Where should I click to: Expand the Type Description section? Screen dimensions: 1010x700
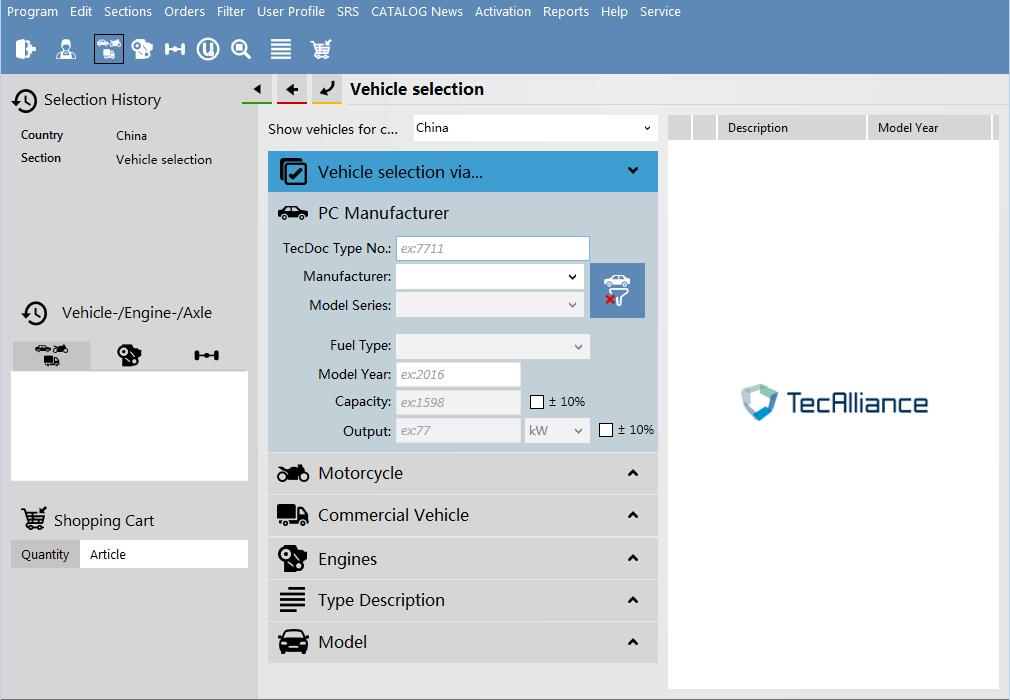(x=633, y=600)
